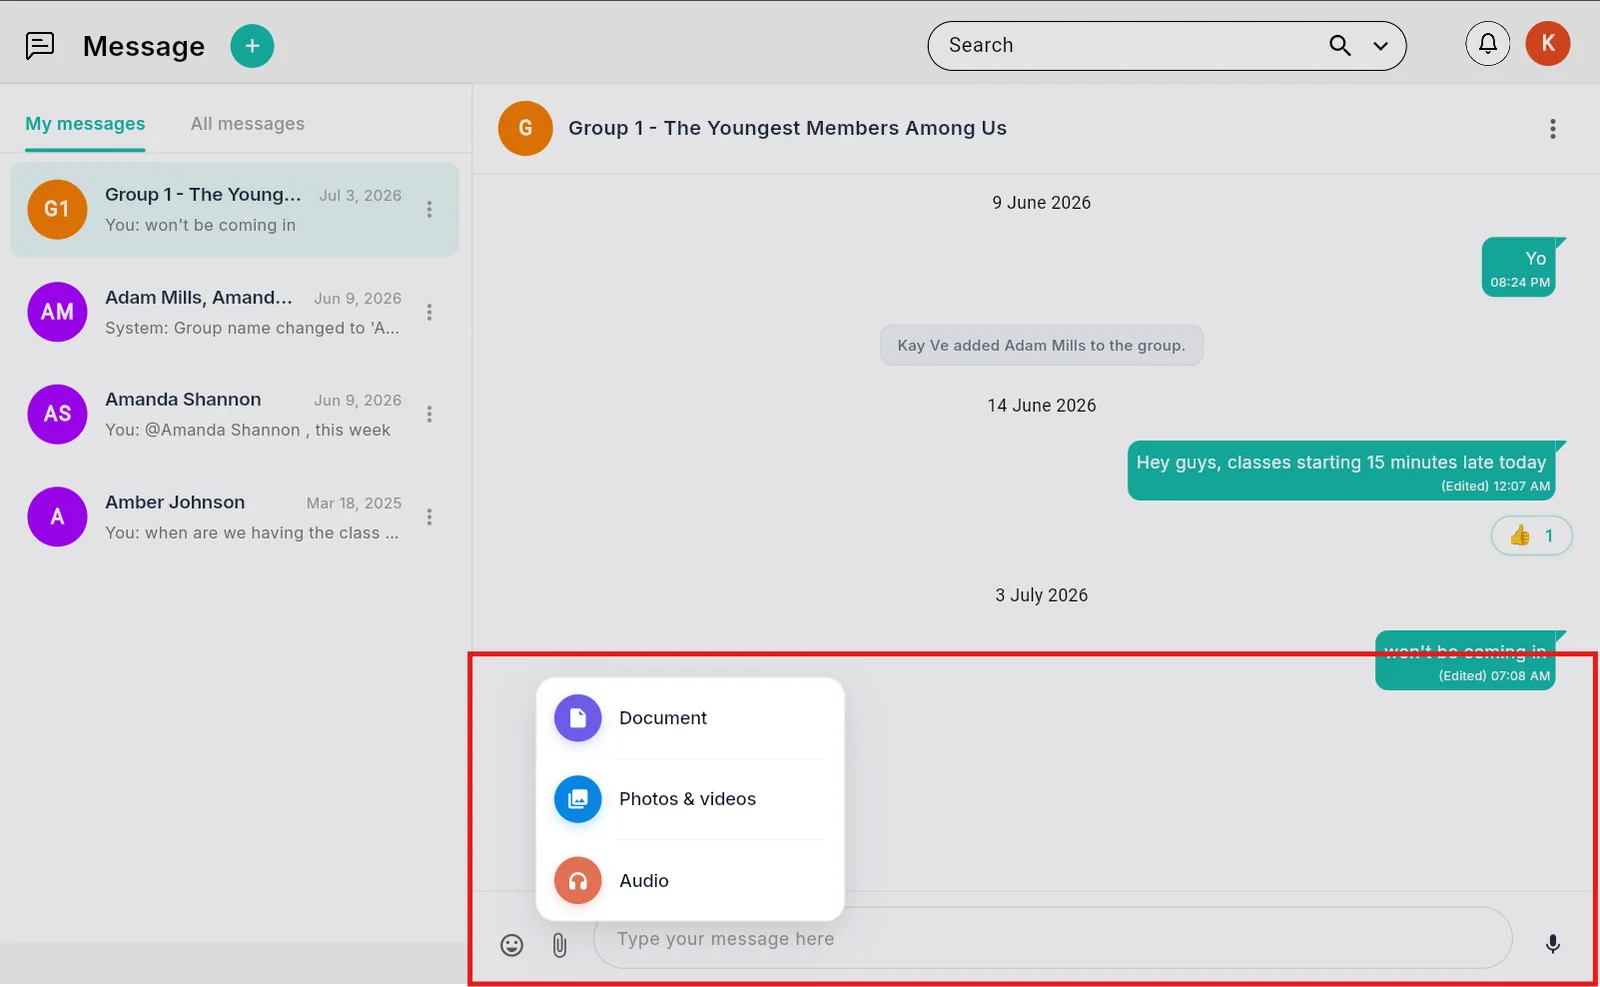The height and width of the screenshot is (987, 1600).
Task: Click the Message chat icon in header
Action: tap(40, 46)
